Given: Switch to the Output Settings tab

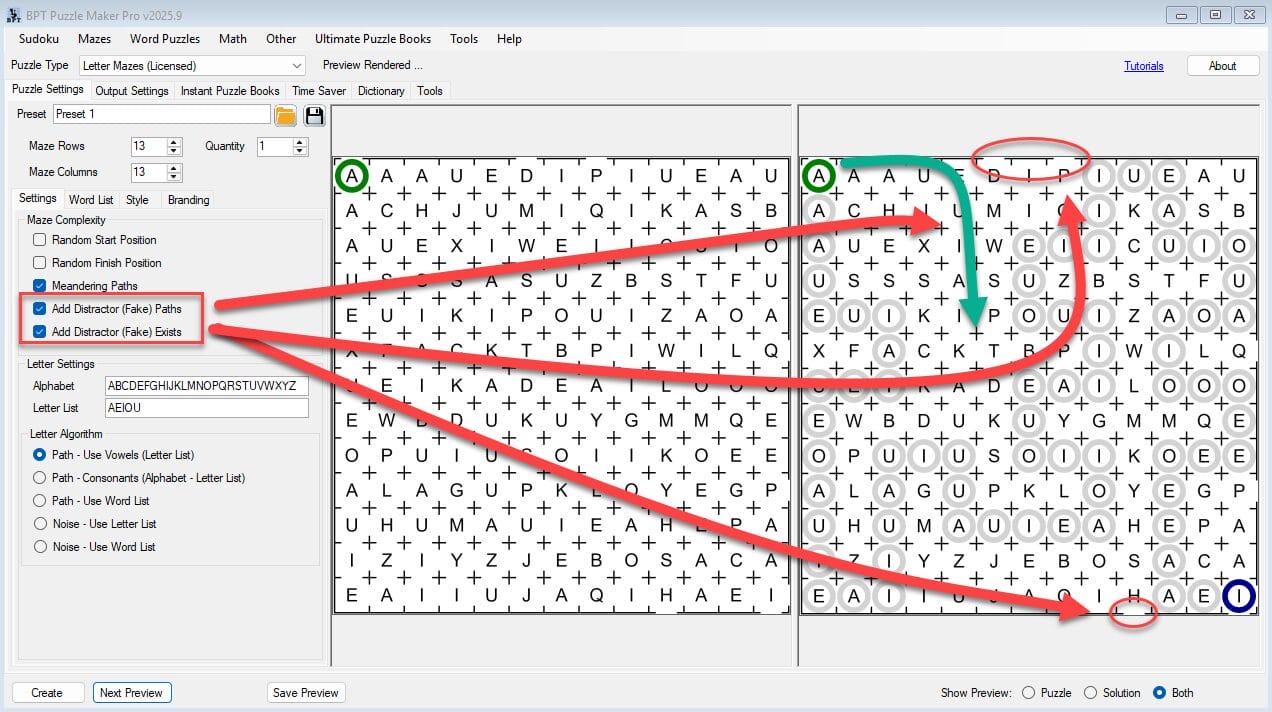Looking at the screenshot, I should click(132, 91).
